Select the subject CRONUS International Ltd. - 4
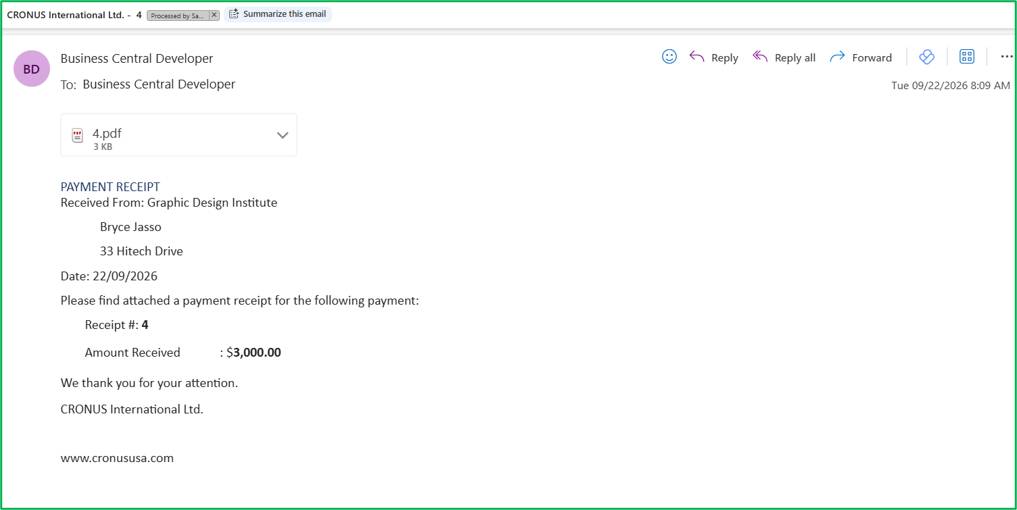 coord(75,15)
